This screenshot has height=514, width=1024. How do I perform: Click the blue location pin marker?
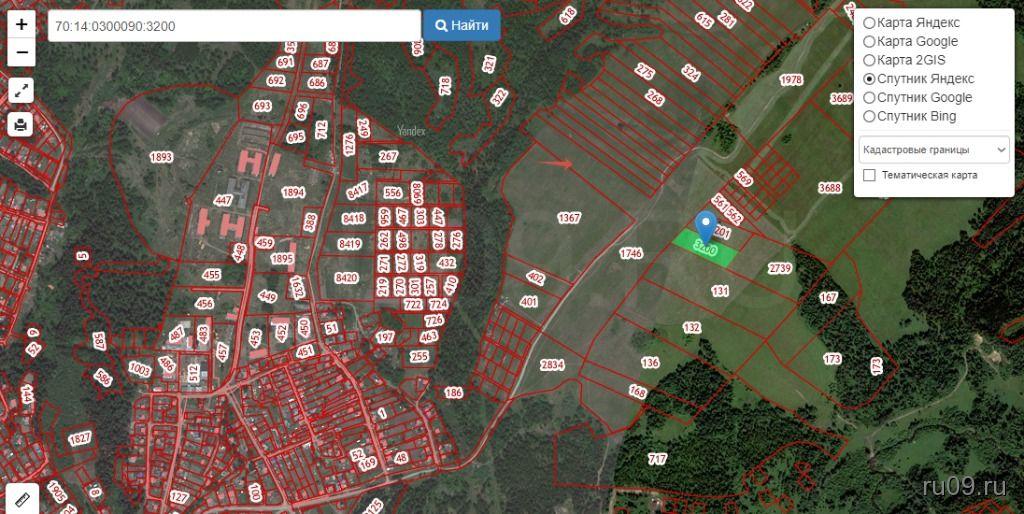(706, 225)
